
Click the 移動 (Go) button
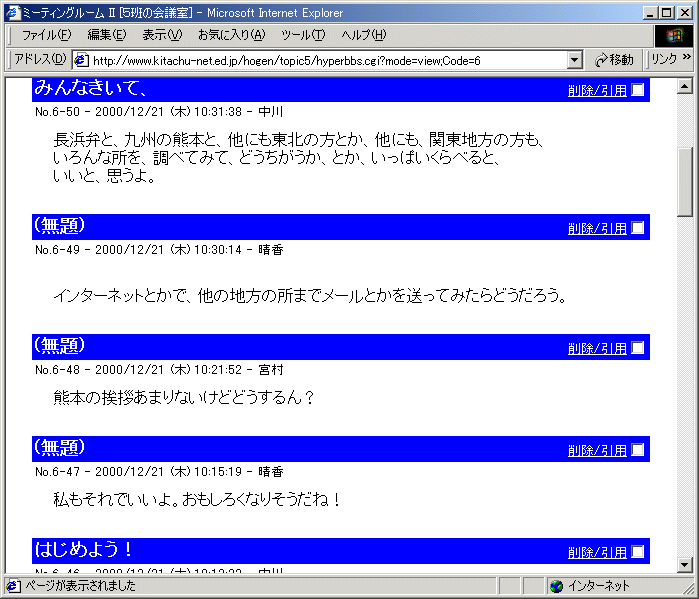614,60
